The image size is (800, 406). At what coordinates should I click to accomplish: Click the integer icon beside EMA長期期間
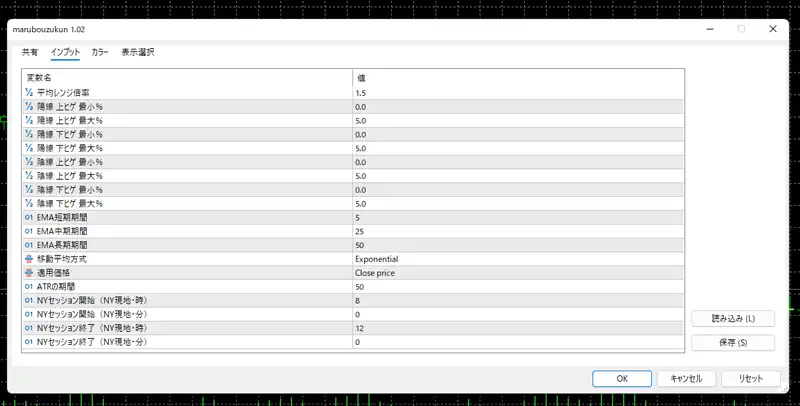click(x=29, y=245)
